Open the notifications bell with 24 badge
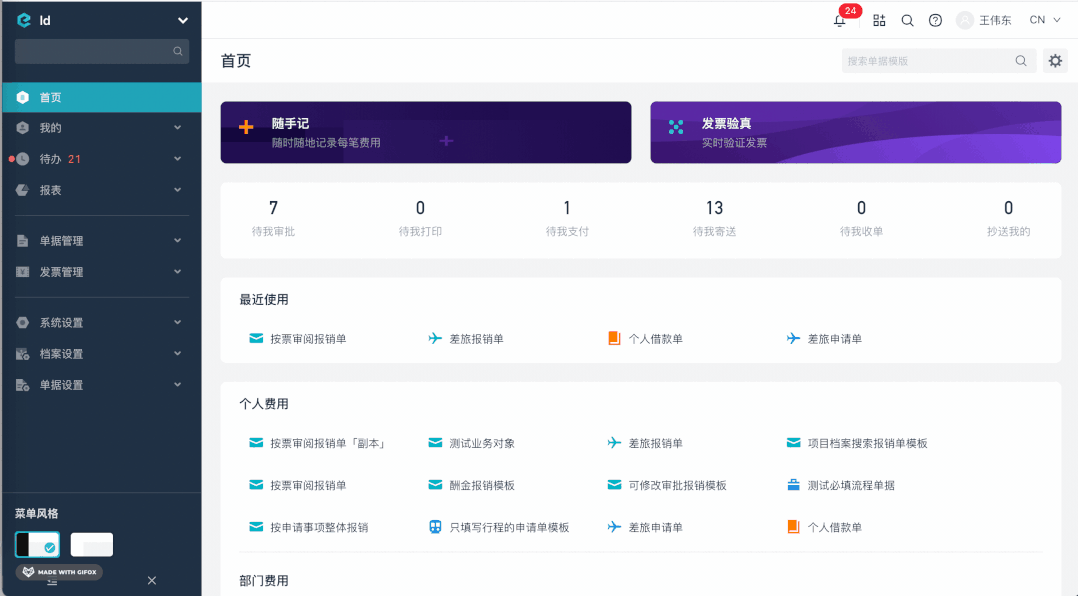The width and height of the screenshot is (1078, 596). pyautogui.click(x=839, y=21)
